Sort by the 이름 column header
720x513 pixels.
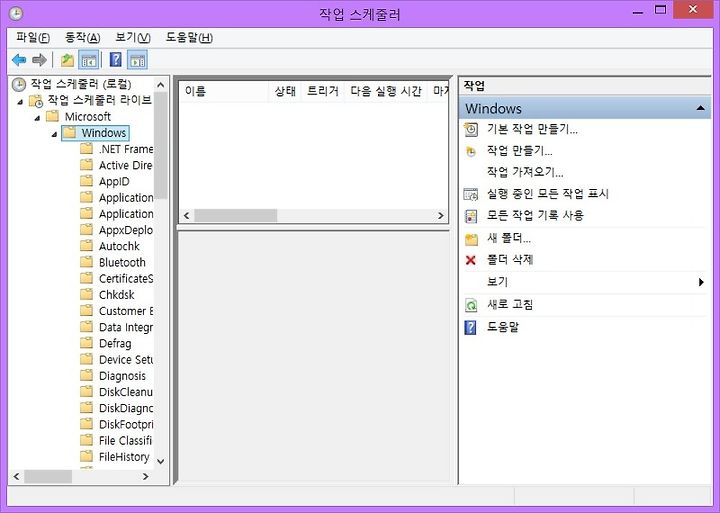223,91
